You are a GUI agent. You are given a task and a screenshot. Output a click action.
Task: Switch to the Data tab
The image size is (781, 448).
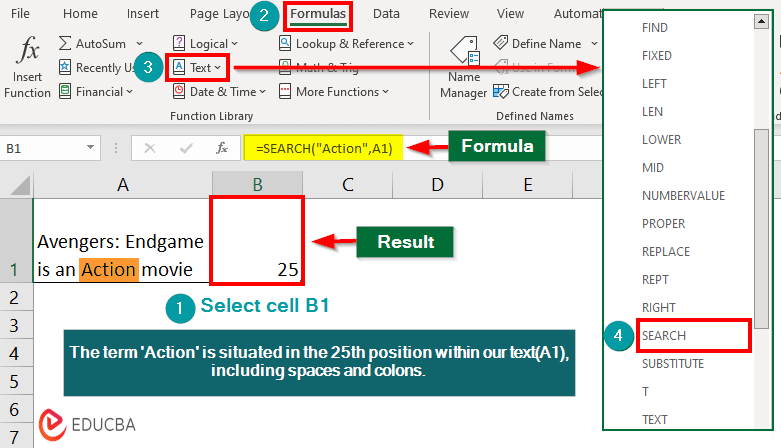pos(386,13)
